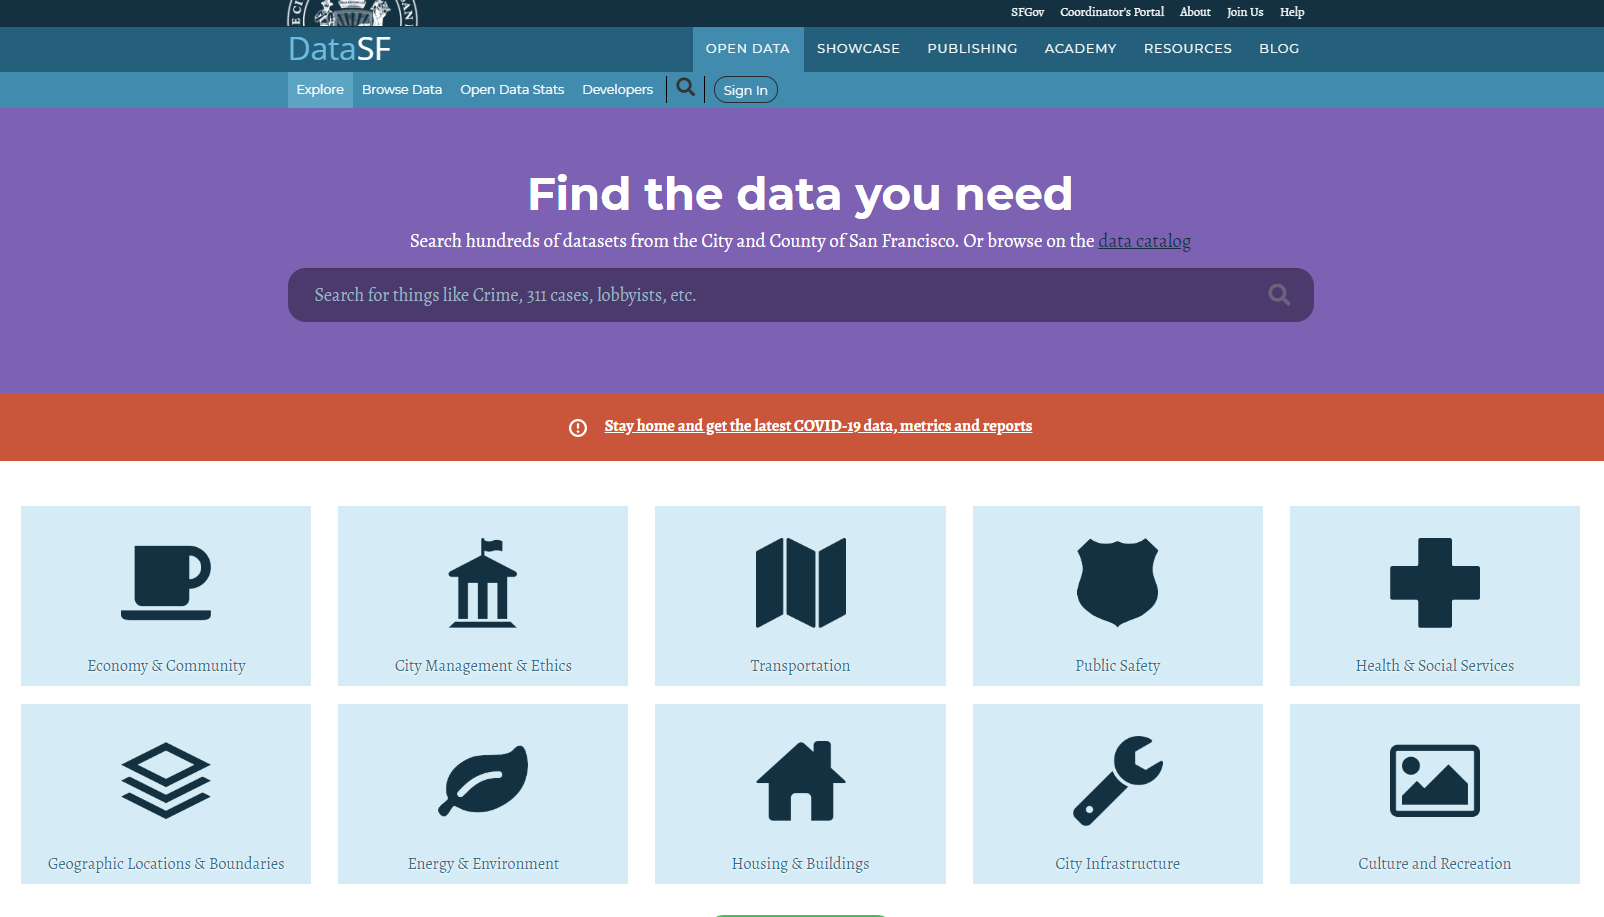Open the City Management & Ethics building icon
1604x917 pixels.
[483, 583]
